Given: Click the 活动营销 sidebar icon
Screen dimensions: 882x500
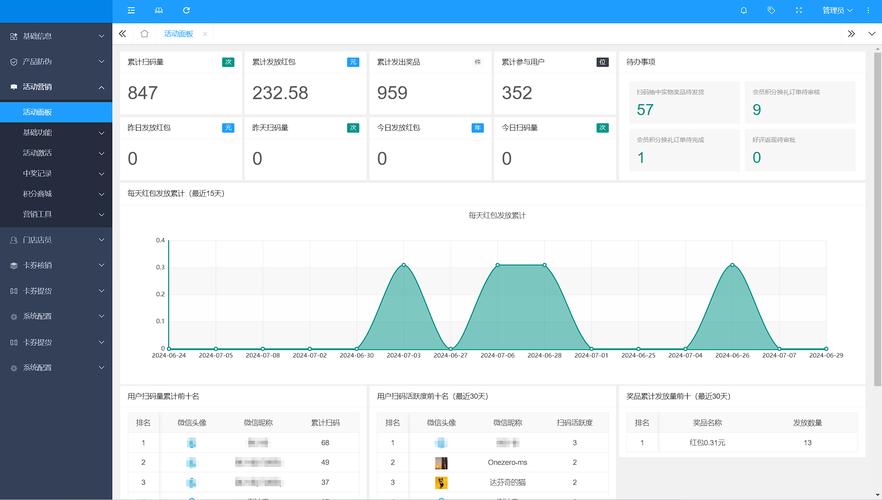Looking at the screenshot, I should 14,87.
